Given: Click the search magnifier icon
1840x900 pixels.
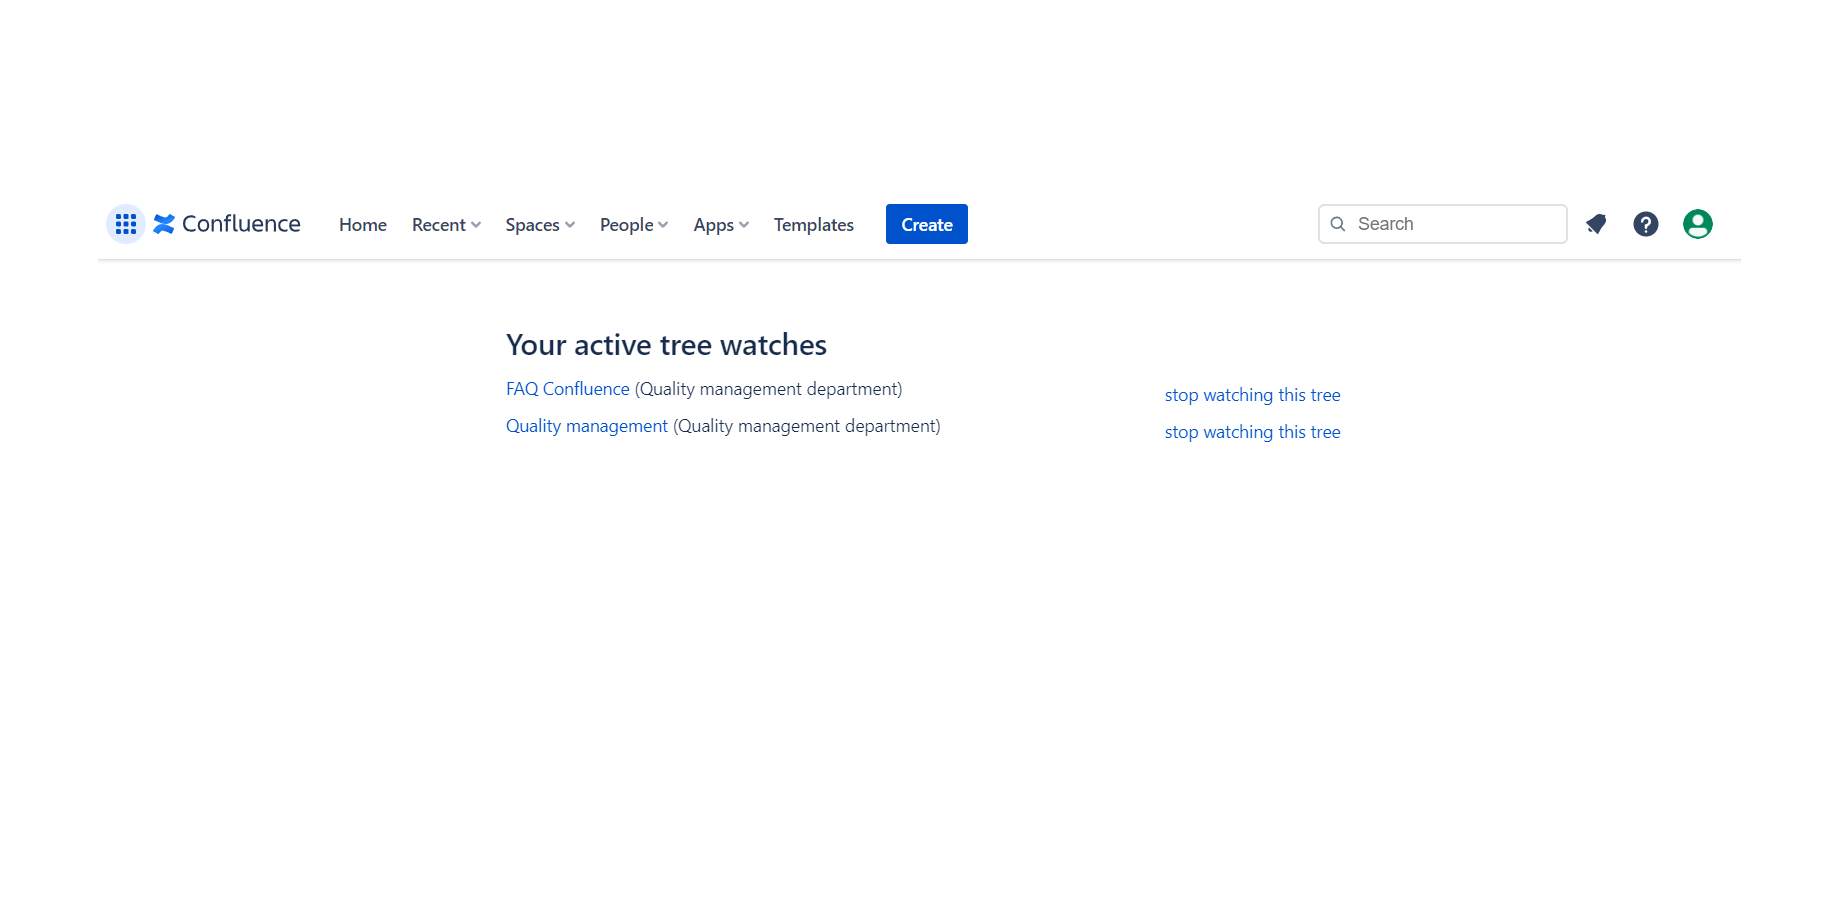Looking at the screenshot, I should point(1338,224).
